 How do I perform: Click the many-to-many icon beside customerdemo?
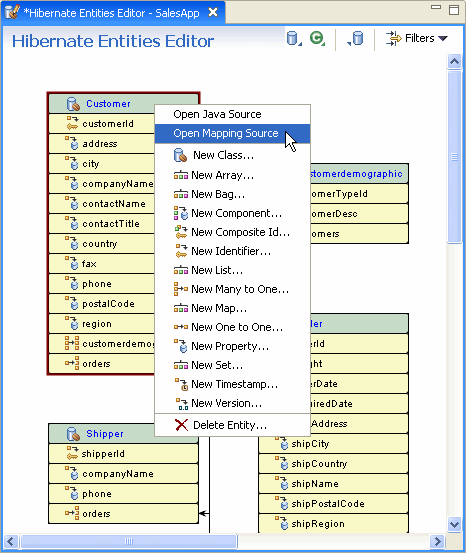pyautogui.click(x=72, y=344)
